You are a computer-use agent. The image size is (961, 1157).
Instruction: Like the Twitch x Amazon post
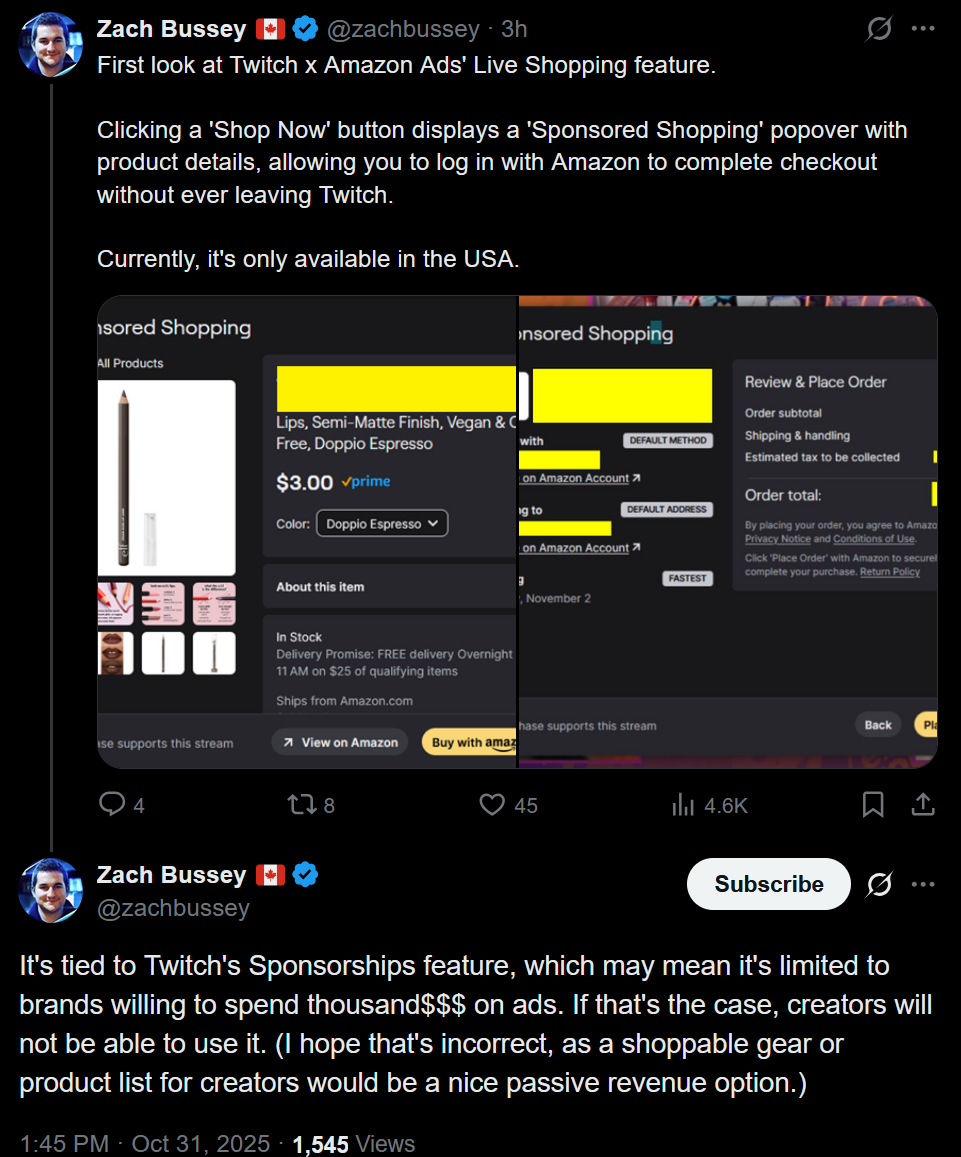point(492,804)
